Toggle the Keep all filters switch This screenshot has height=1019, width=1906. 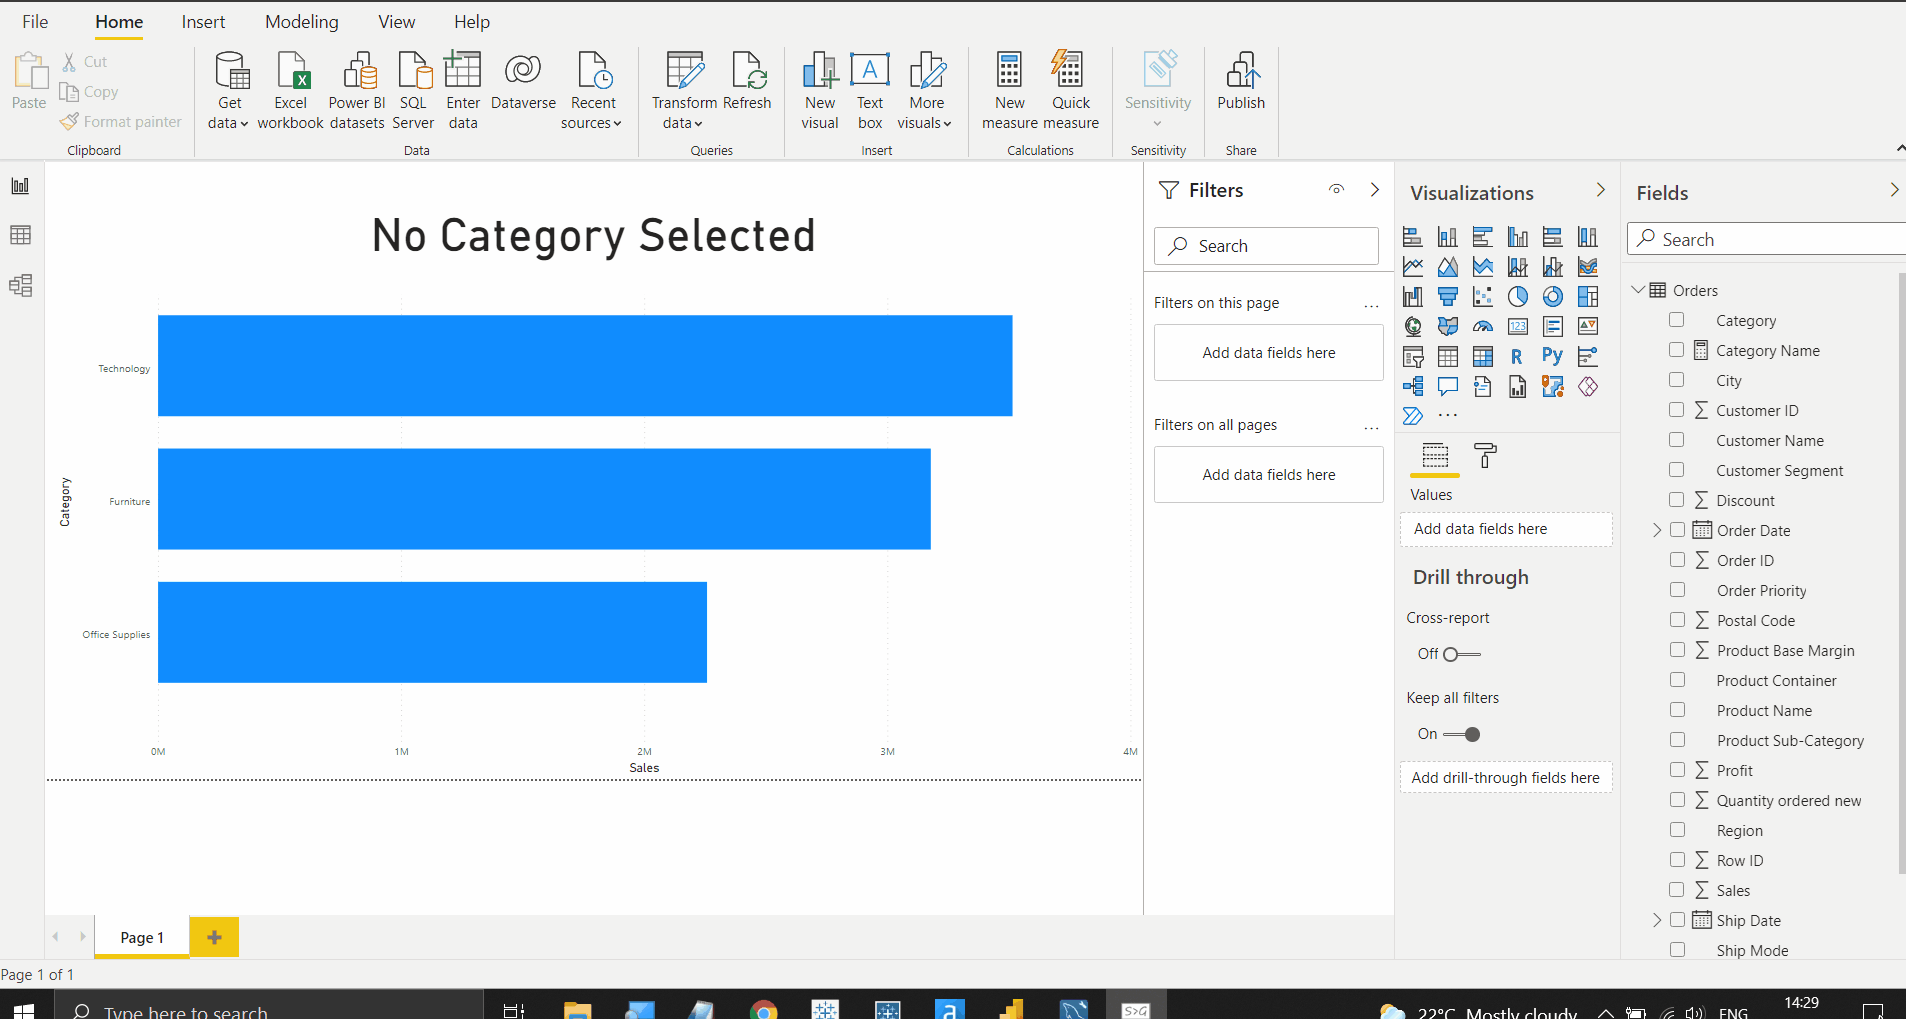1461,734
